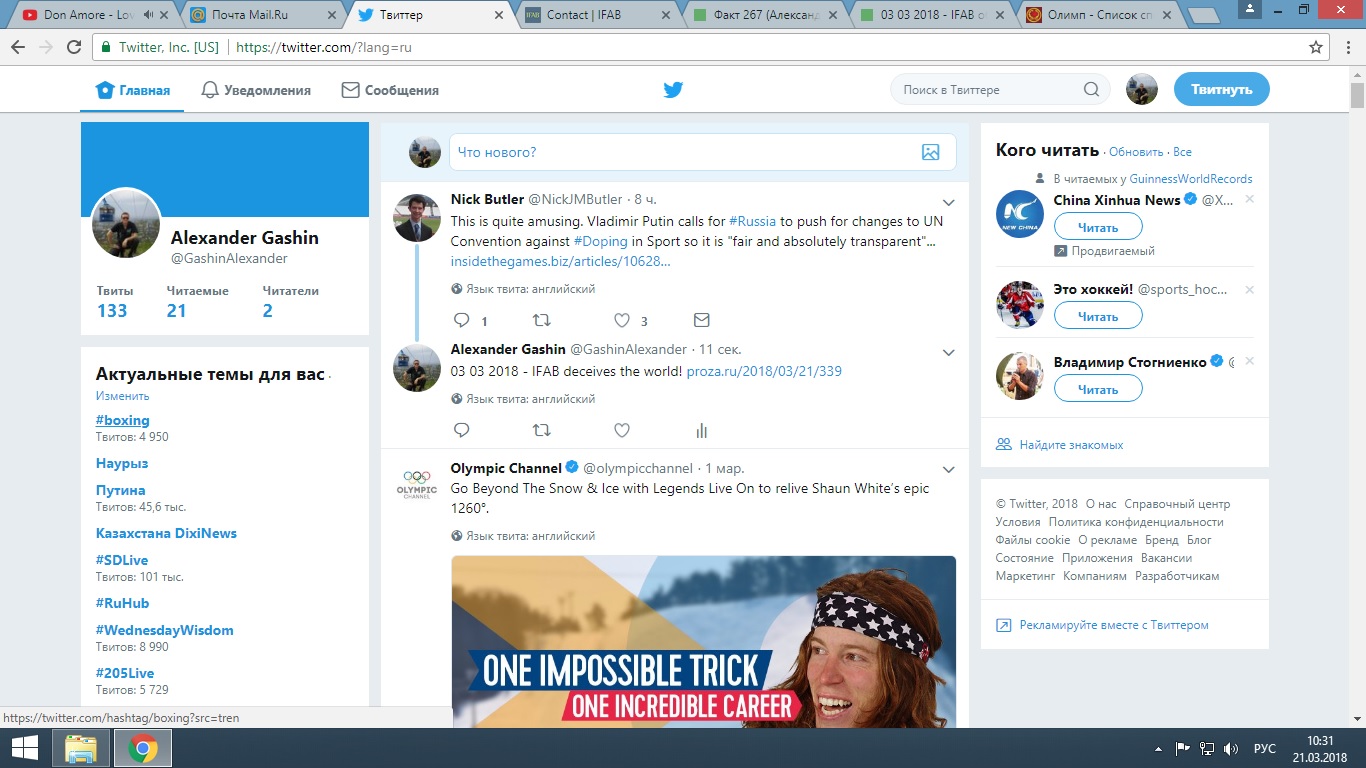Open Рекламируйте вместе с Твиттером link
The height and width of the screenshot is (768, 1366).
(1114, 625)
